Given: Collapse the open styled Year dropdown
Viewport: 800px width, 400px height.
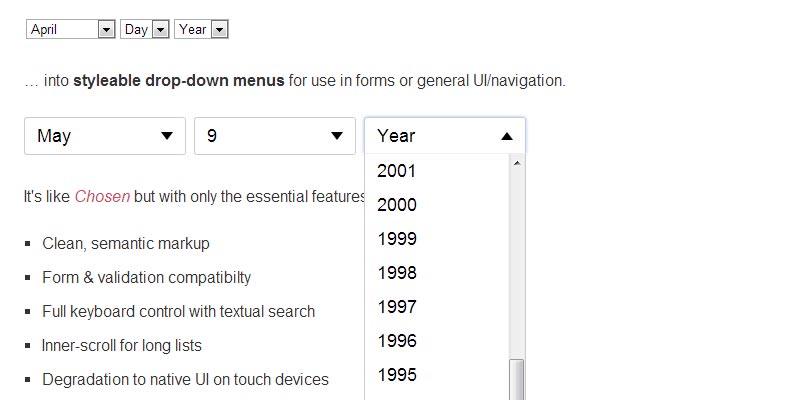Looking at the screenshot, I should [x=444, y=136].
